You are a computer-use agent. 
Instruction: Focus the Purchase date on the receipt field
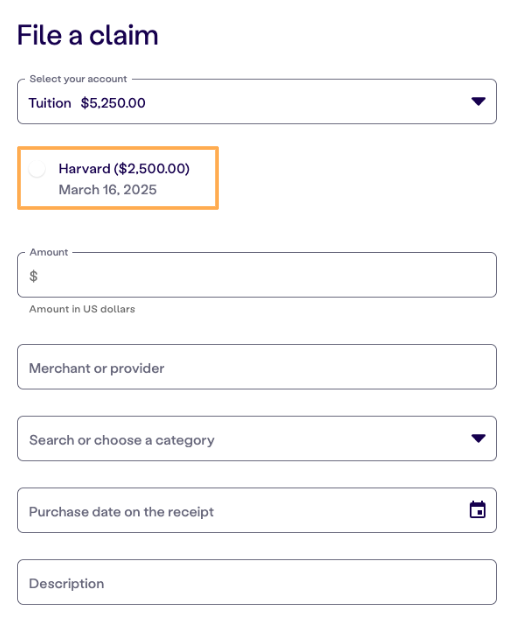pyautogui.click(x=257, y=510)
